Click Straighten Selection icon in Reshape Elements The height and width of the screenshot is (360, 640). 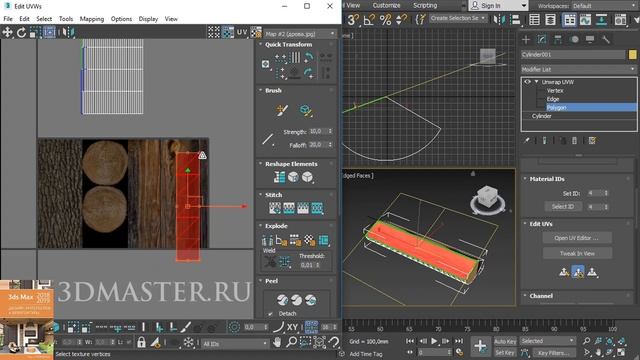coord(280,177)
